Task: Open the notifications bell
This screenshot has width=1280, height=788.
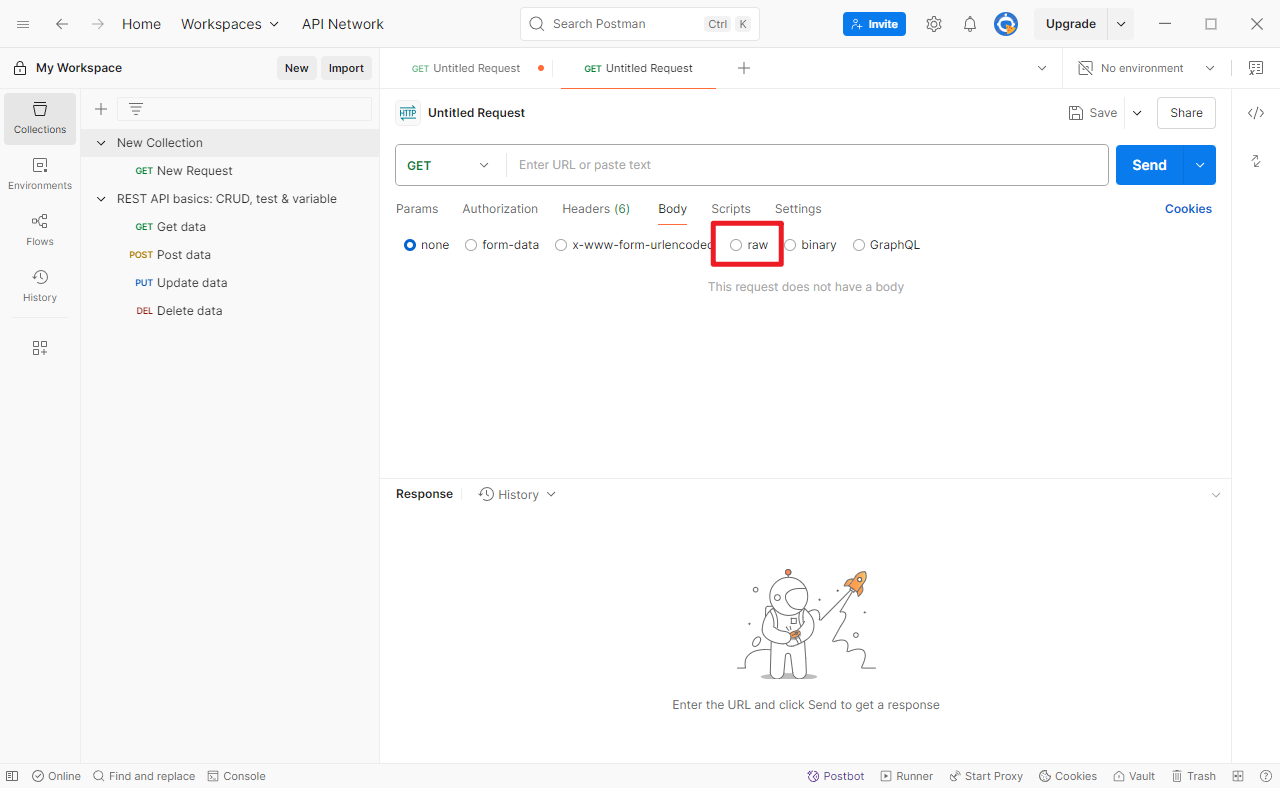Action: (970, 24)
